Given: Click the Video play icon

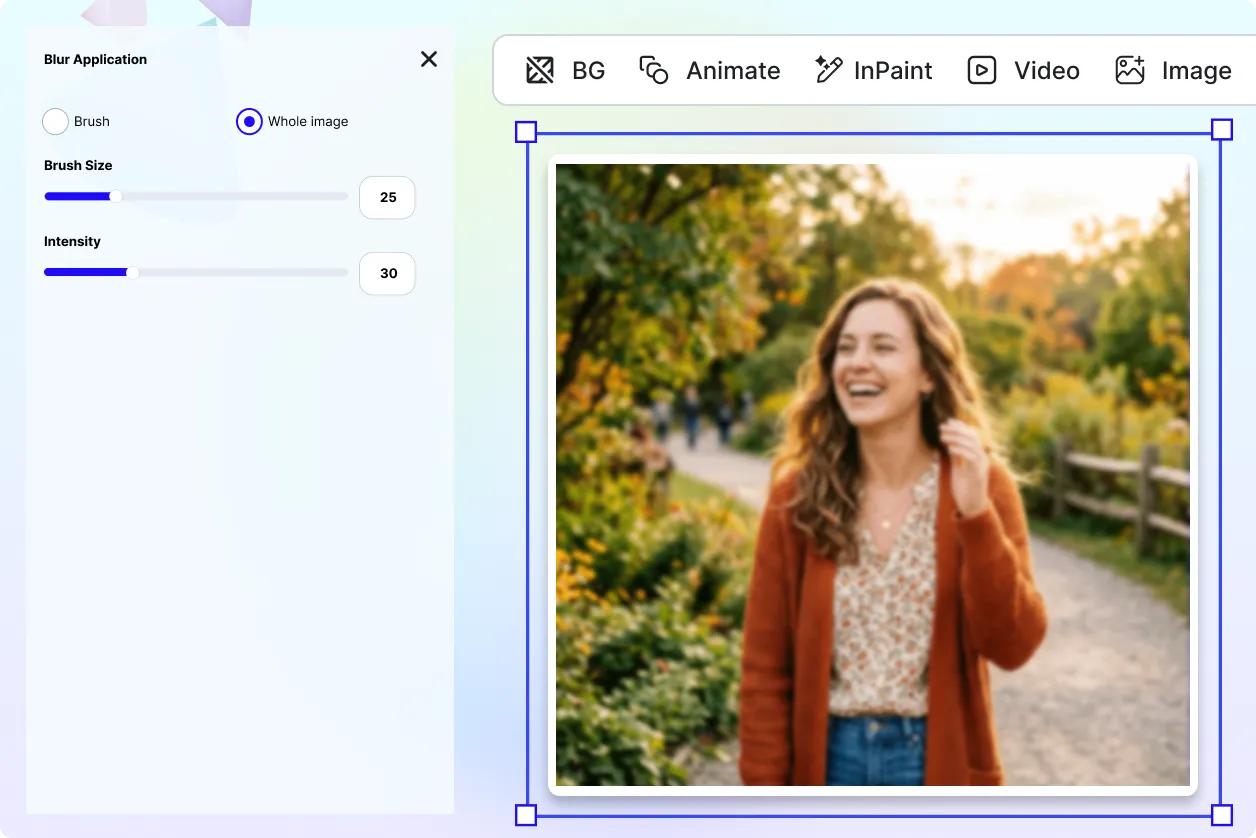Looking at the screenshot, I should tap(982, 71).
